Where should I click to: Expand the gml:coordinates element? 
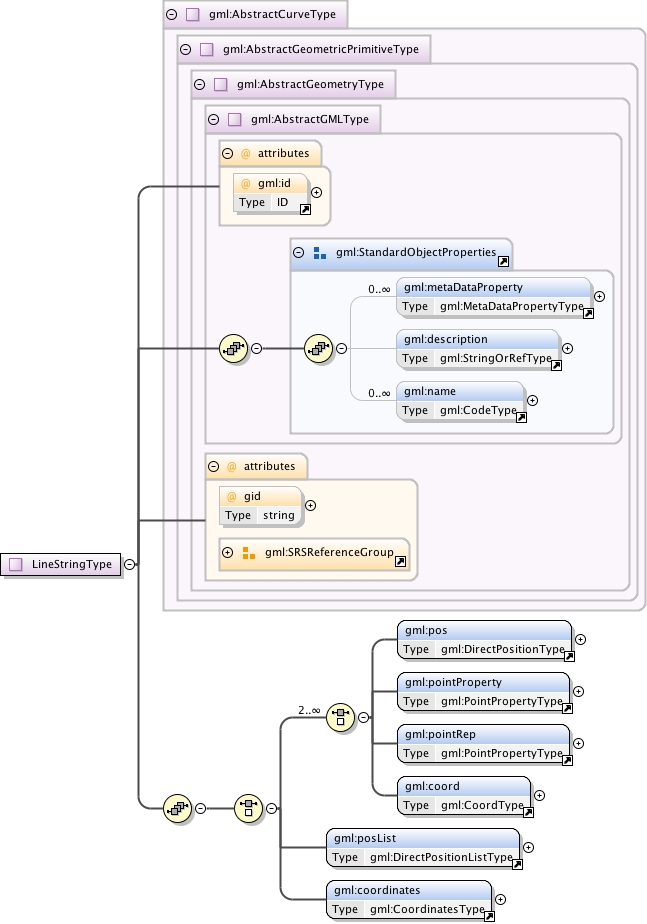[500, 899]
